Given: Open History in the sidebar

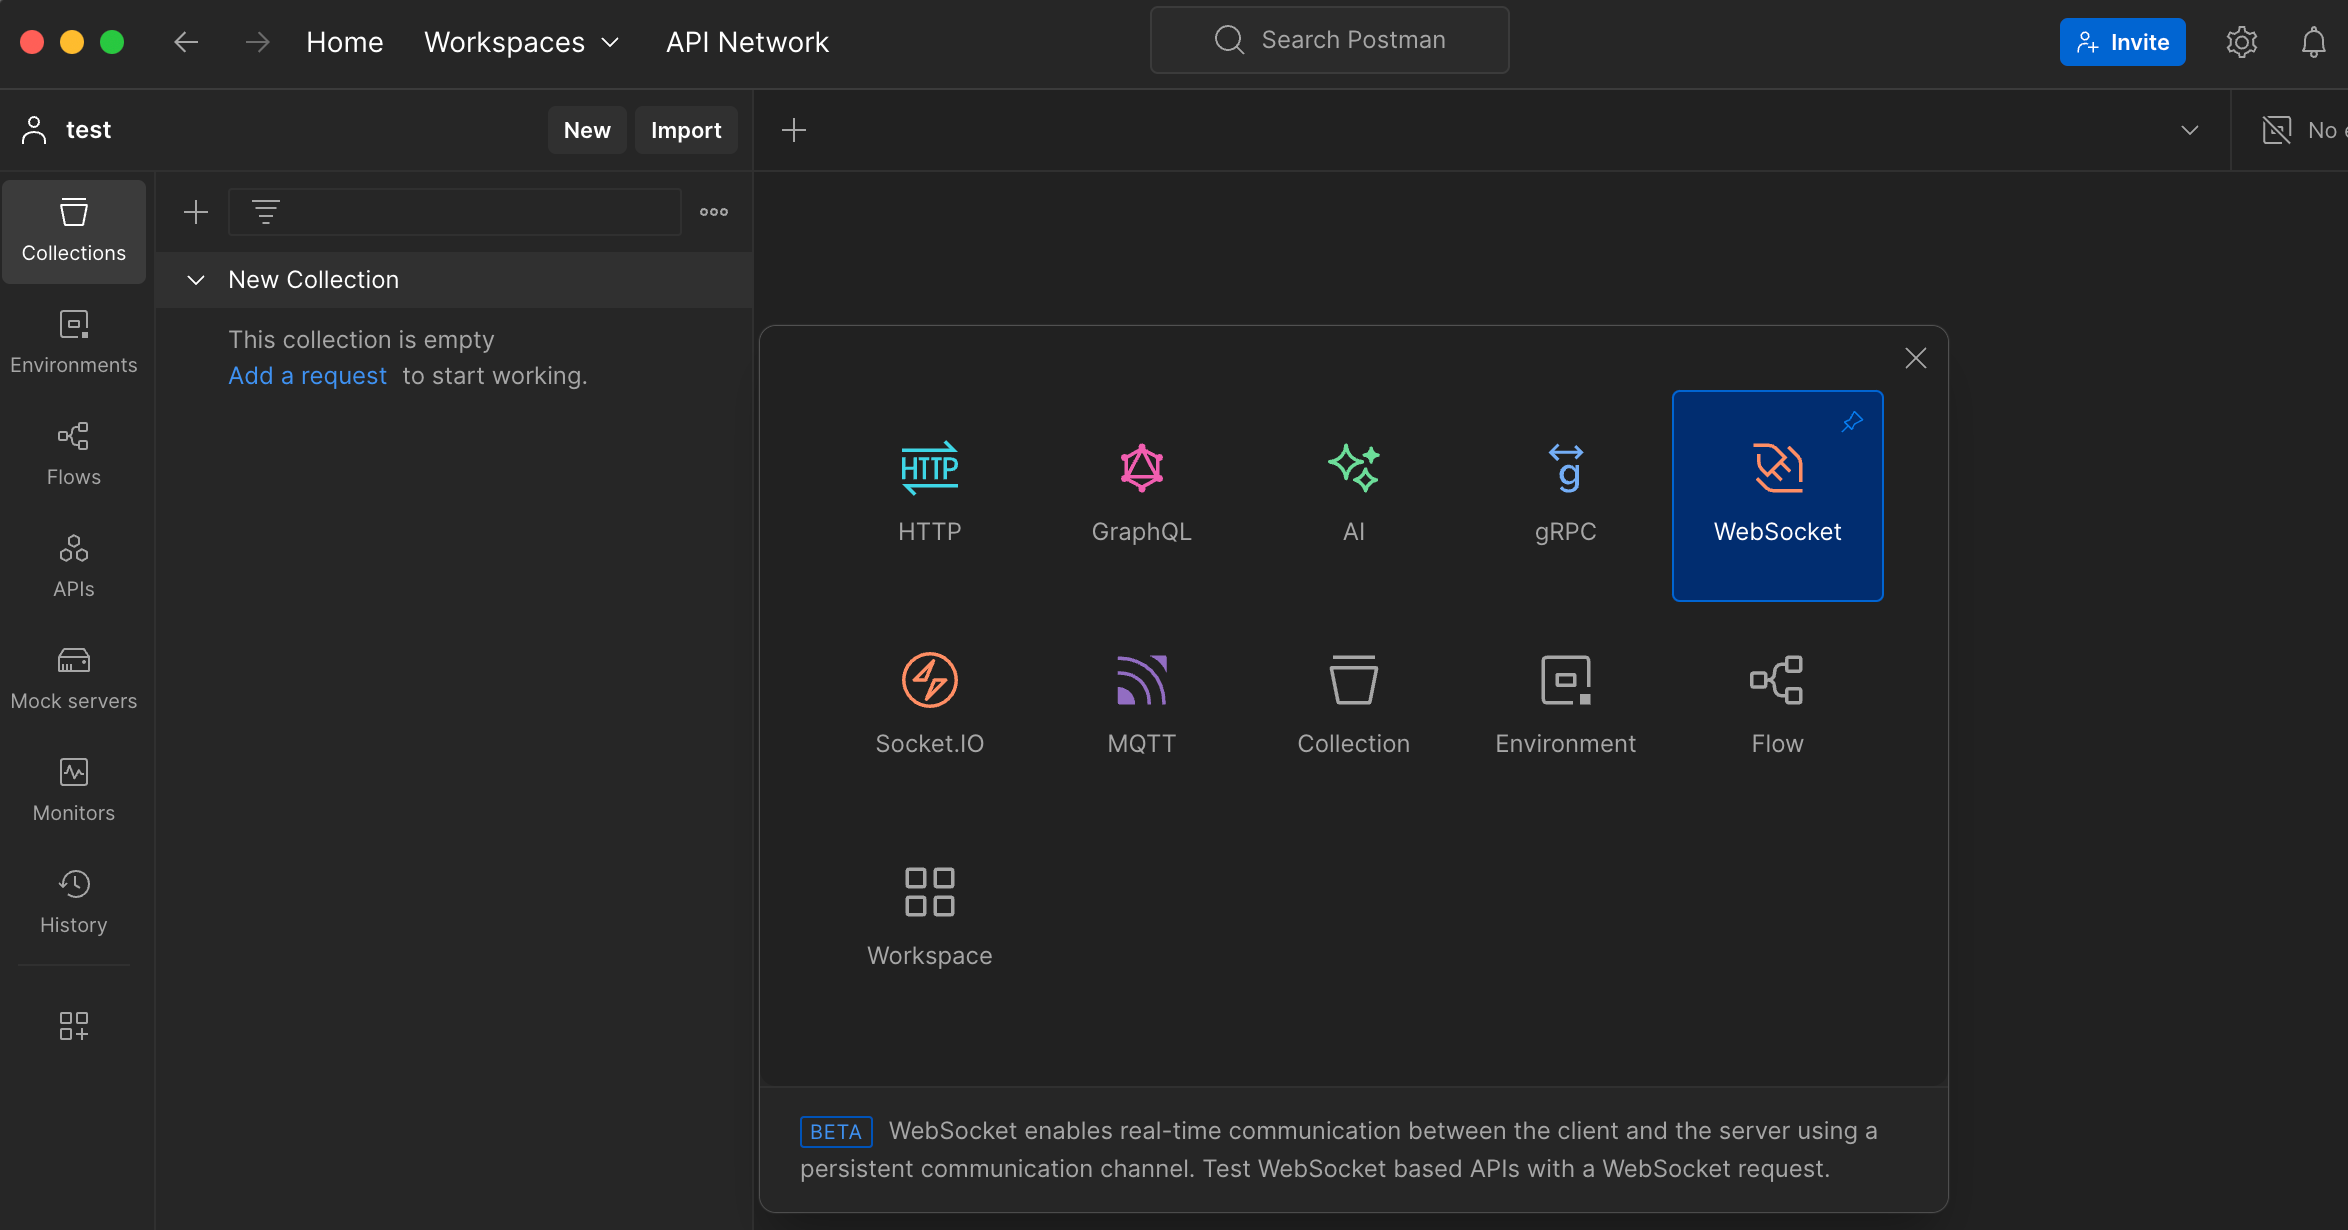Looking at the screenshot, I should (74, 902).
